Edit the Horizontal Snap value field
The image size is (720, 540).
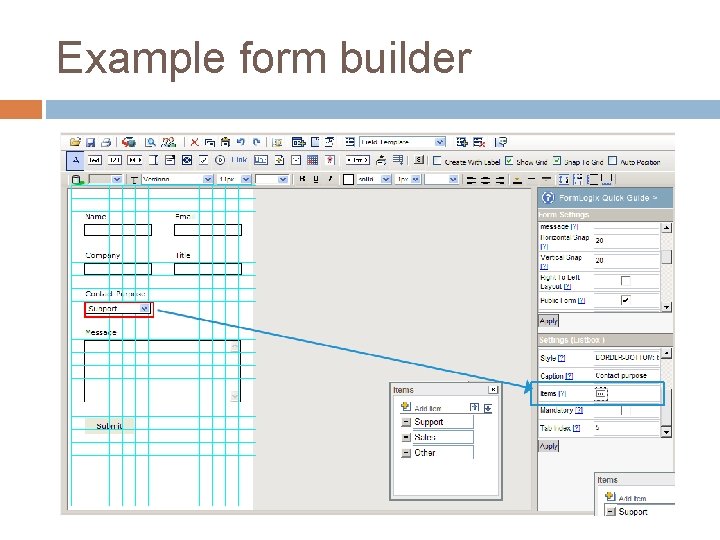pos(626,240)
